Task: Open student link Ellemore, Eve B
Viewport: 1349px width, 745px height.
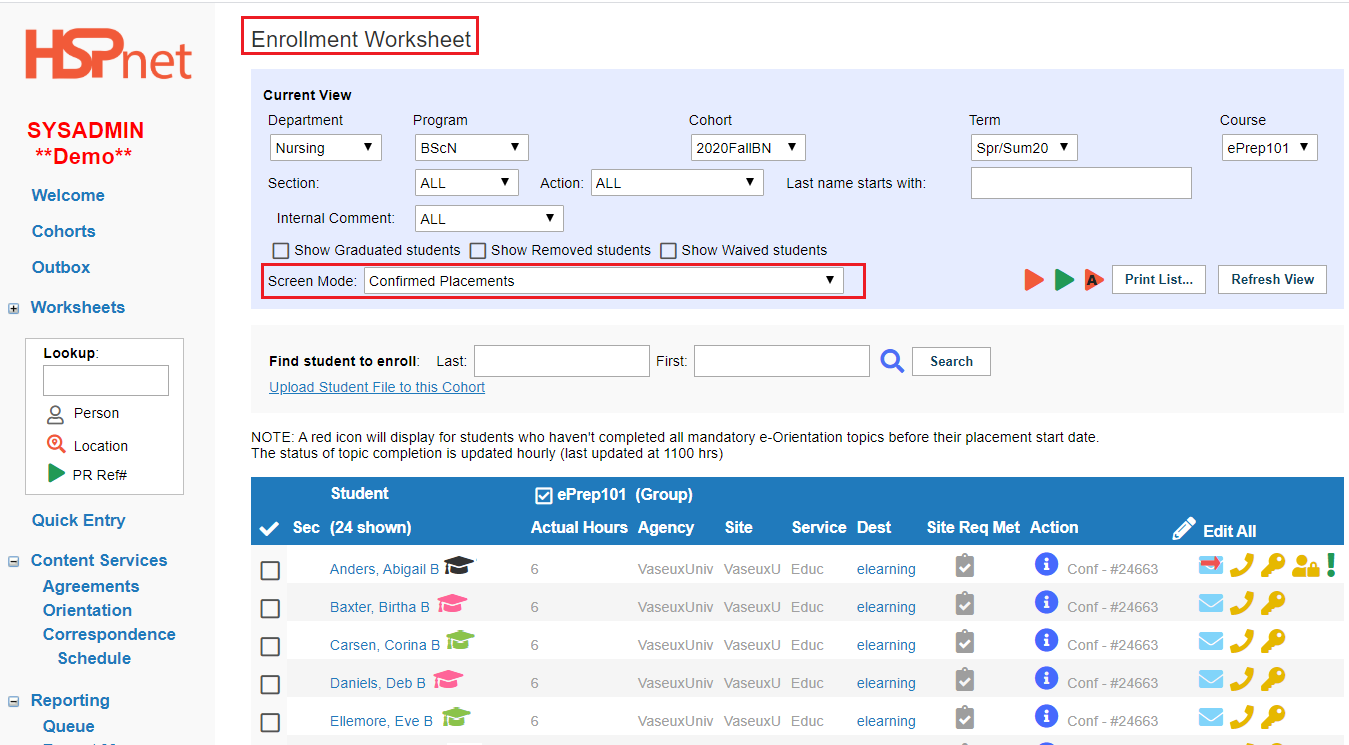Action: [381, 721]
